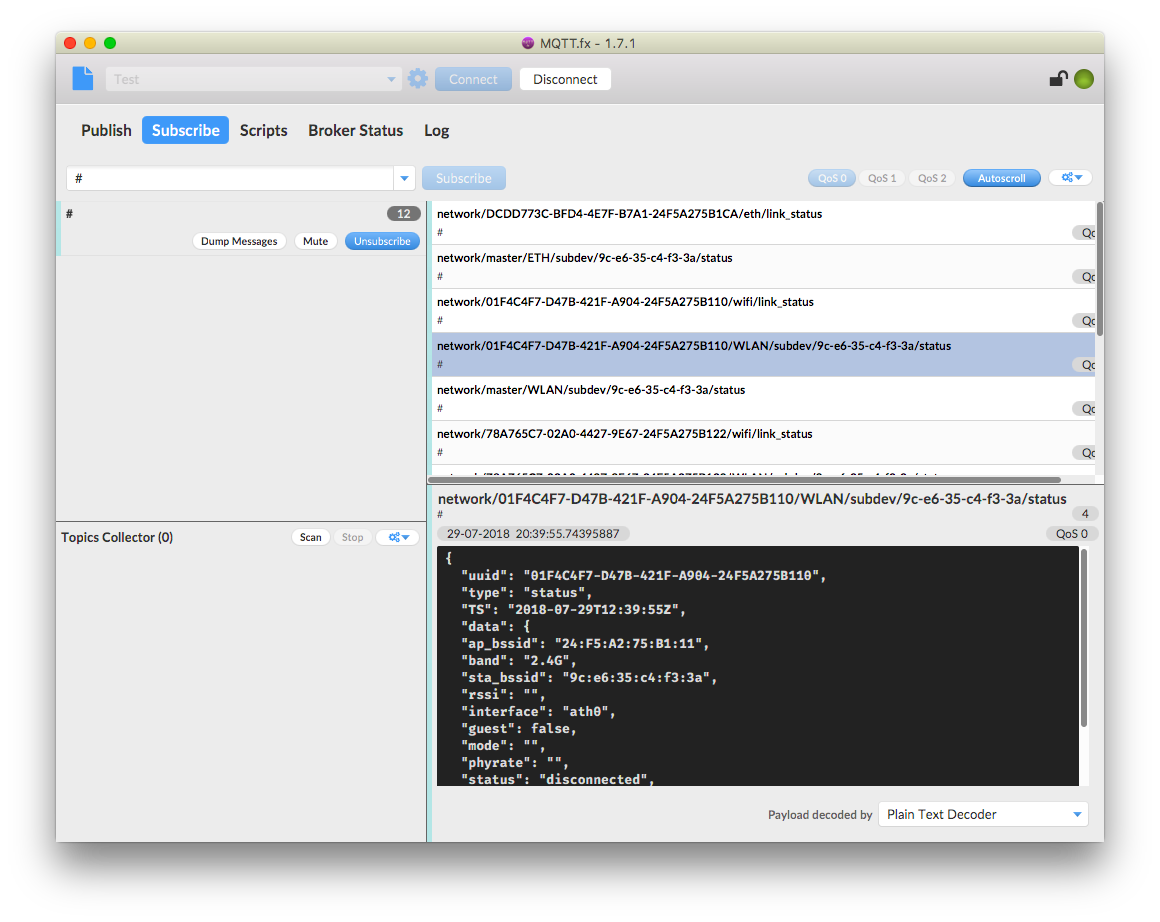1160x922 pixels.
Task: Click the message number 4 badge
Action: pos(1085,514)
